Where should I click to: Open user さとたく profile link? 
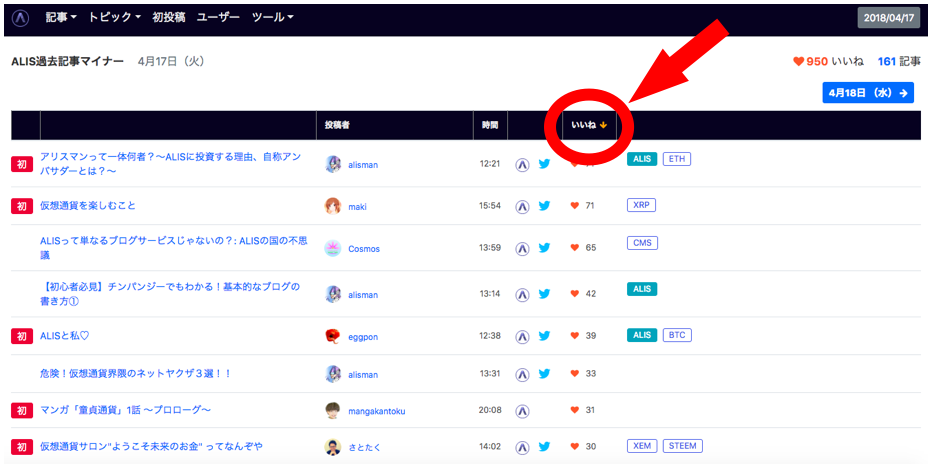click(x=365, y=448)
